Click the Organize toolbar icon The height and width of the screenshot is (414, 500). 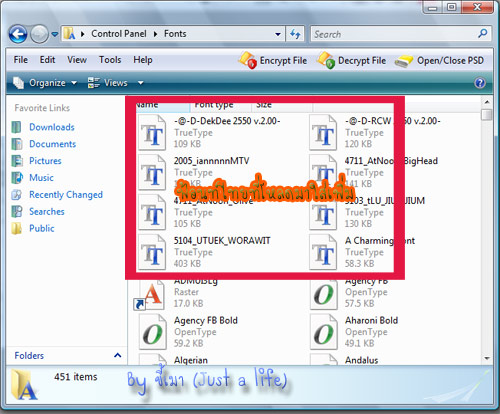(x=18, y=83)
